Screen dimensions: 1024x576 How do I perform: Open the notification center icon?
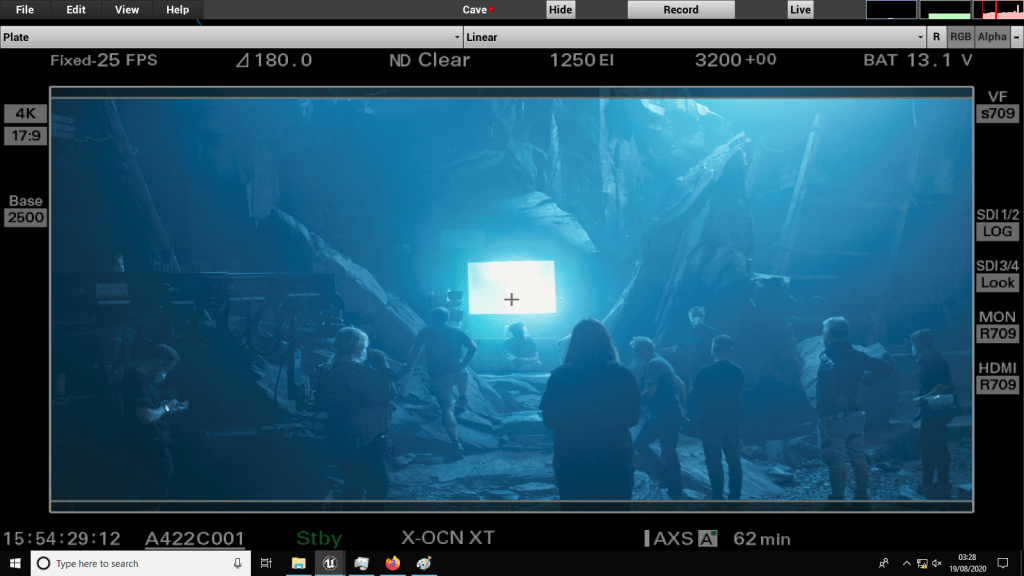1005,564
